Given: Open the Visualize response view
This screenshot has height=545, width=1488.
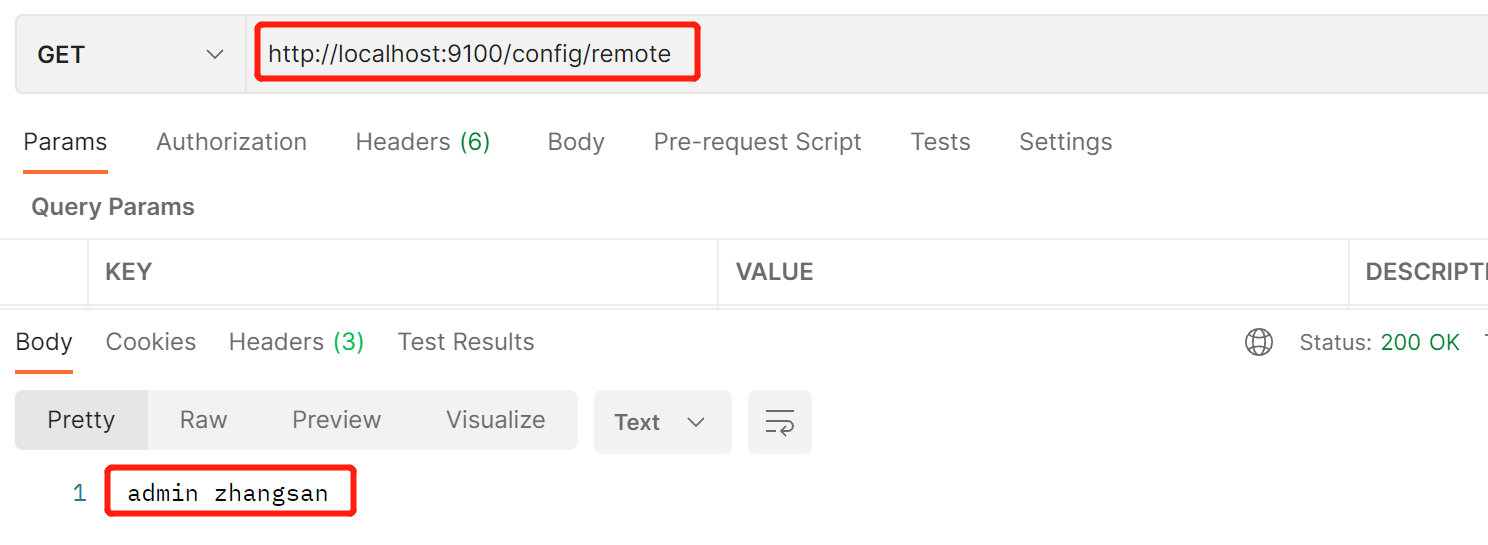Looking at the screenshot, I should (495, 420).
